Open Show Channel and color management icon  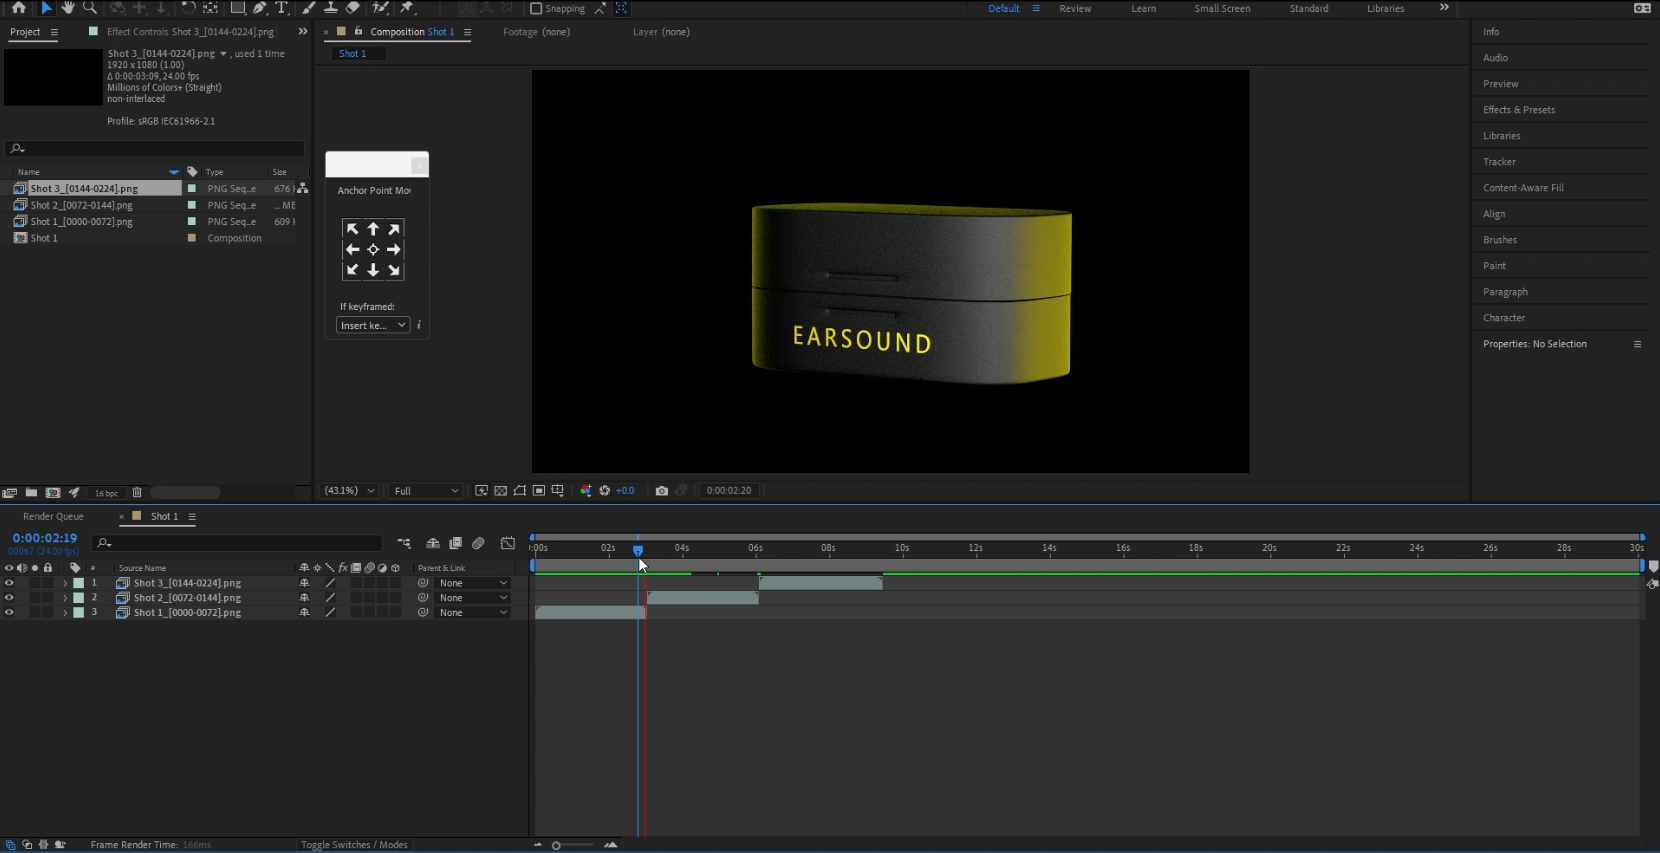click(x=586, y=490)
